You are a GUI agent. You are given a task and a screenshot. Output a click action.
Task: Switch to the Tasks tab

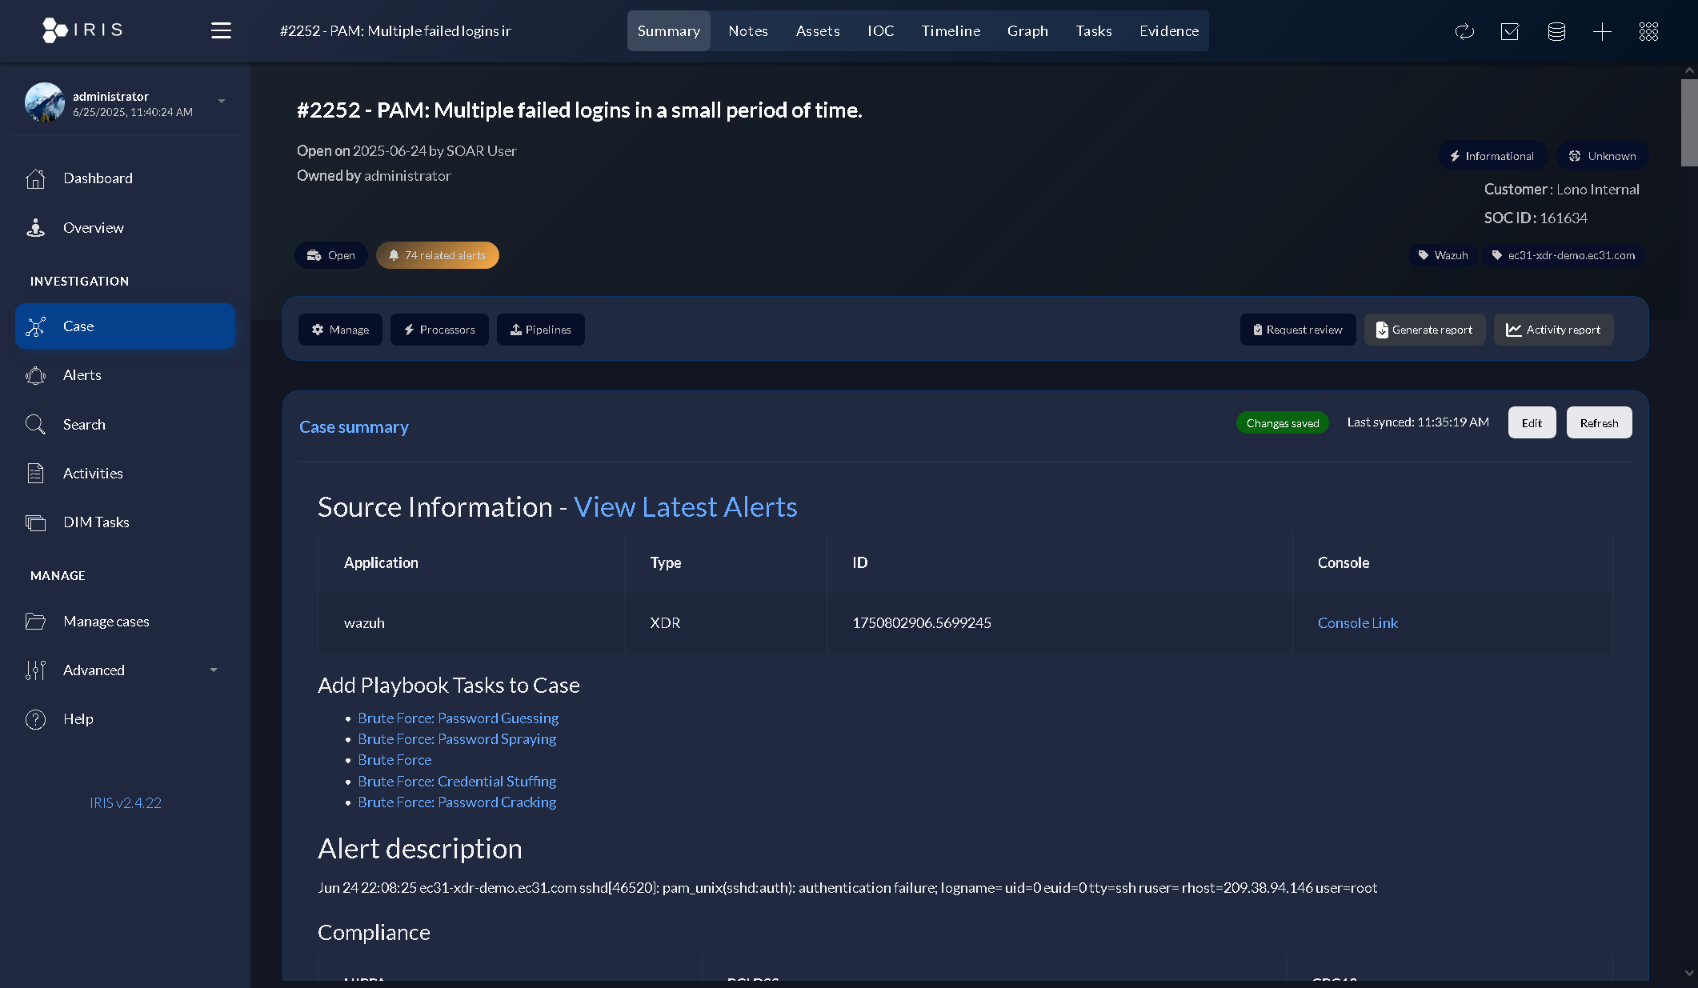point(1094,31)
